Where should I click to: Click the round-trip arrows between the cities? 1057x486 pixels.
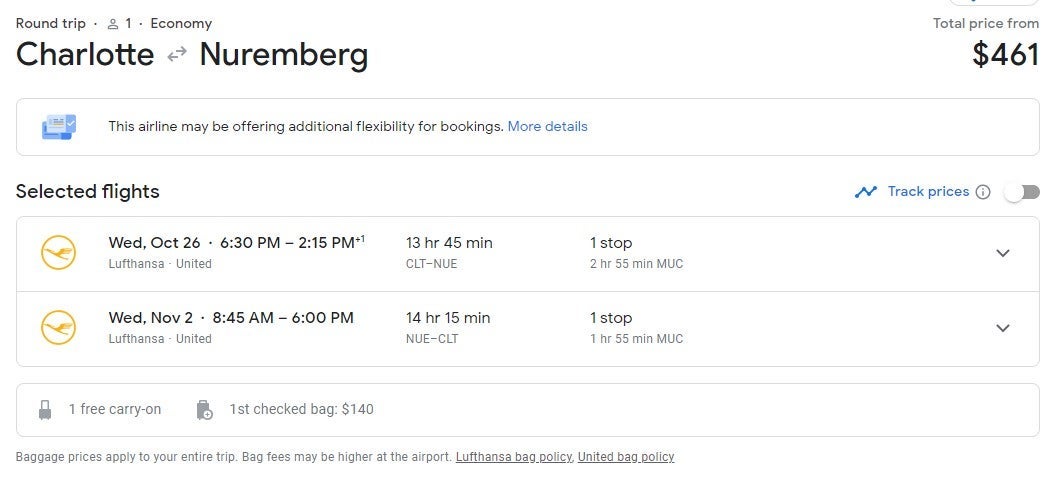click(x=177, y=55)
